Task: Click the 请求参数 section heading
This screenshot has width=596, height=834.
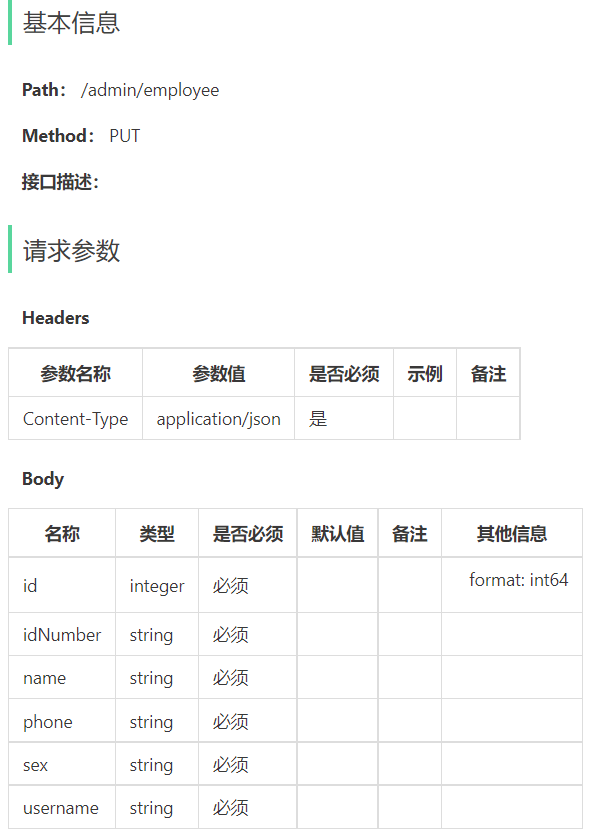Action: coord(71,250)
